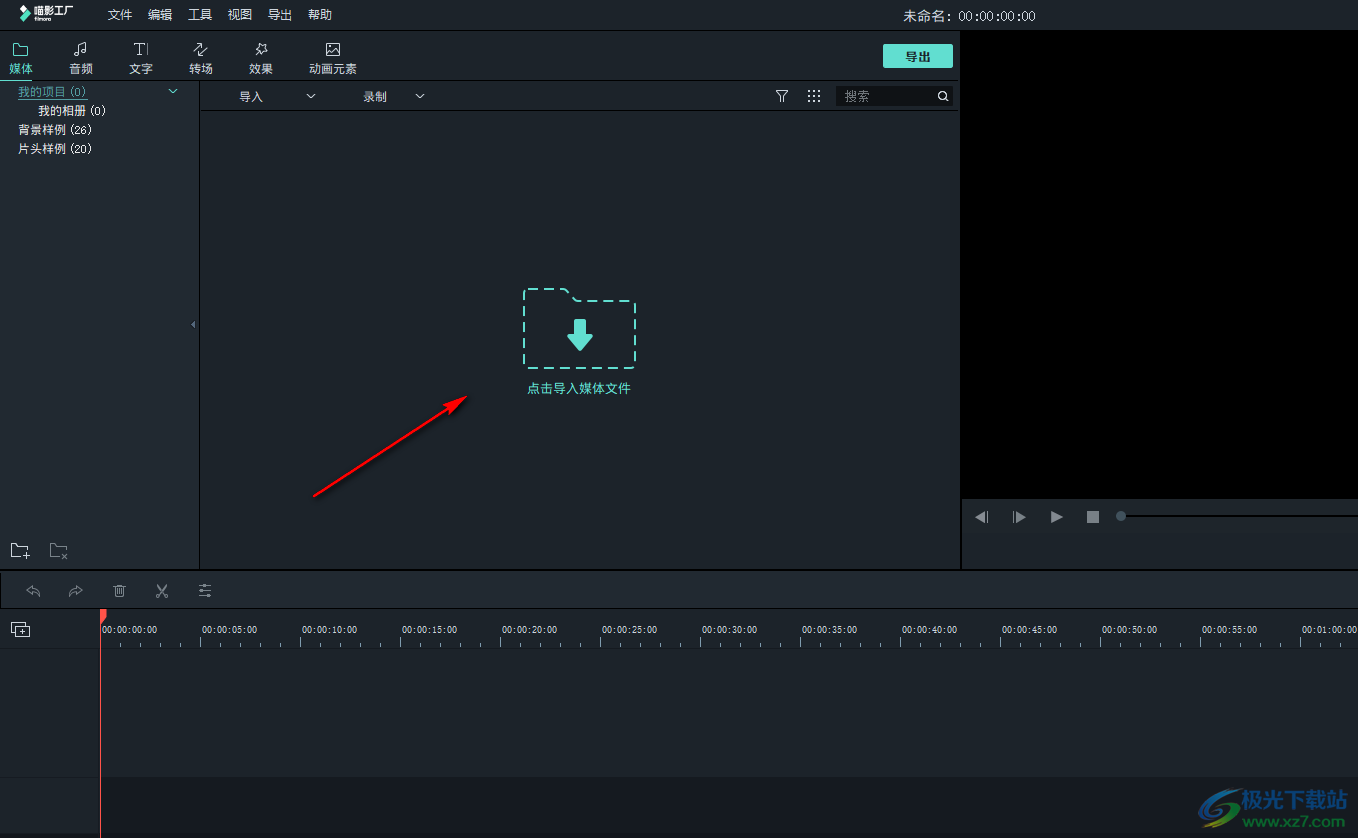Open the 导出 menu in menu bar

pyautogui.click(x=280, y=15)
